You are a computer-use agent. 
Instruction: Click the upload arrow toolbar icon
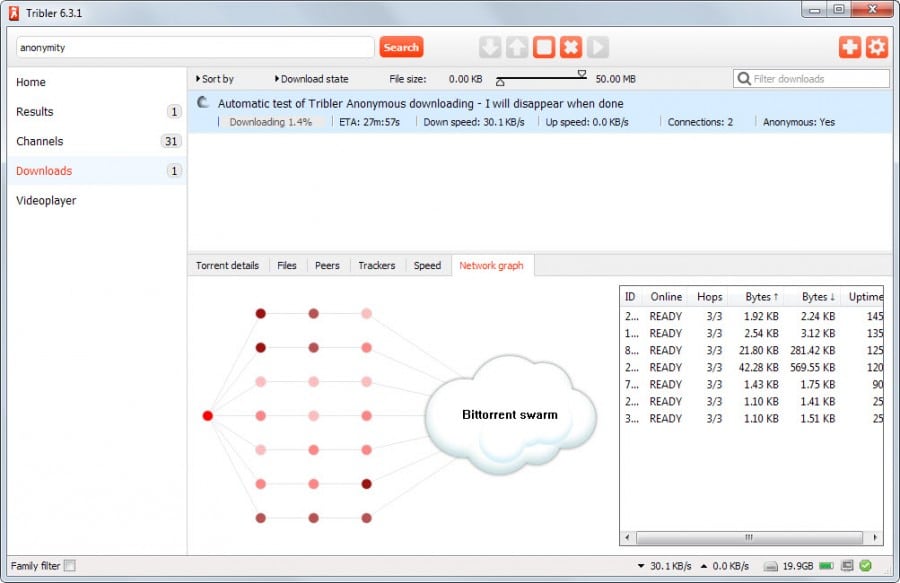coord(516,47)
